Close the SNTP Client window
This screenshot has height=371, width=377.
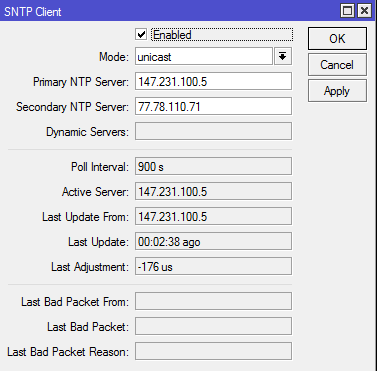pos(364,11)
